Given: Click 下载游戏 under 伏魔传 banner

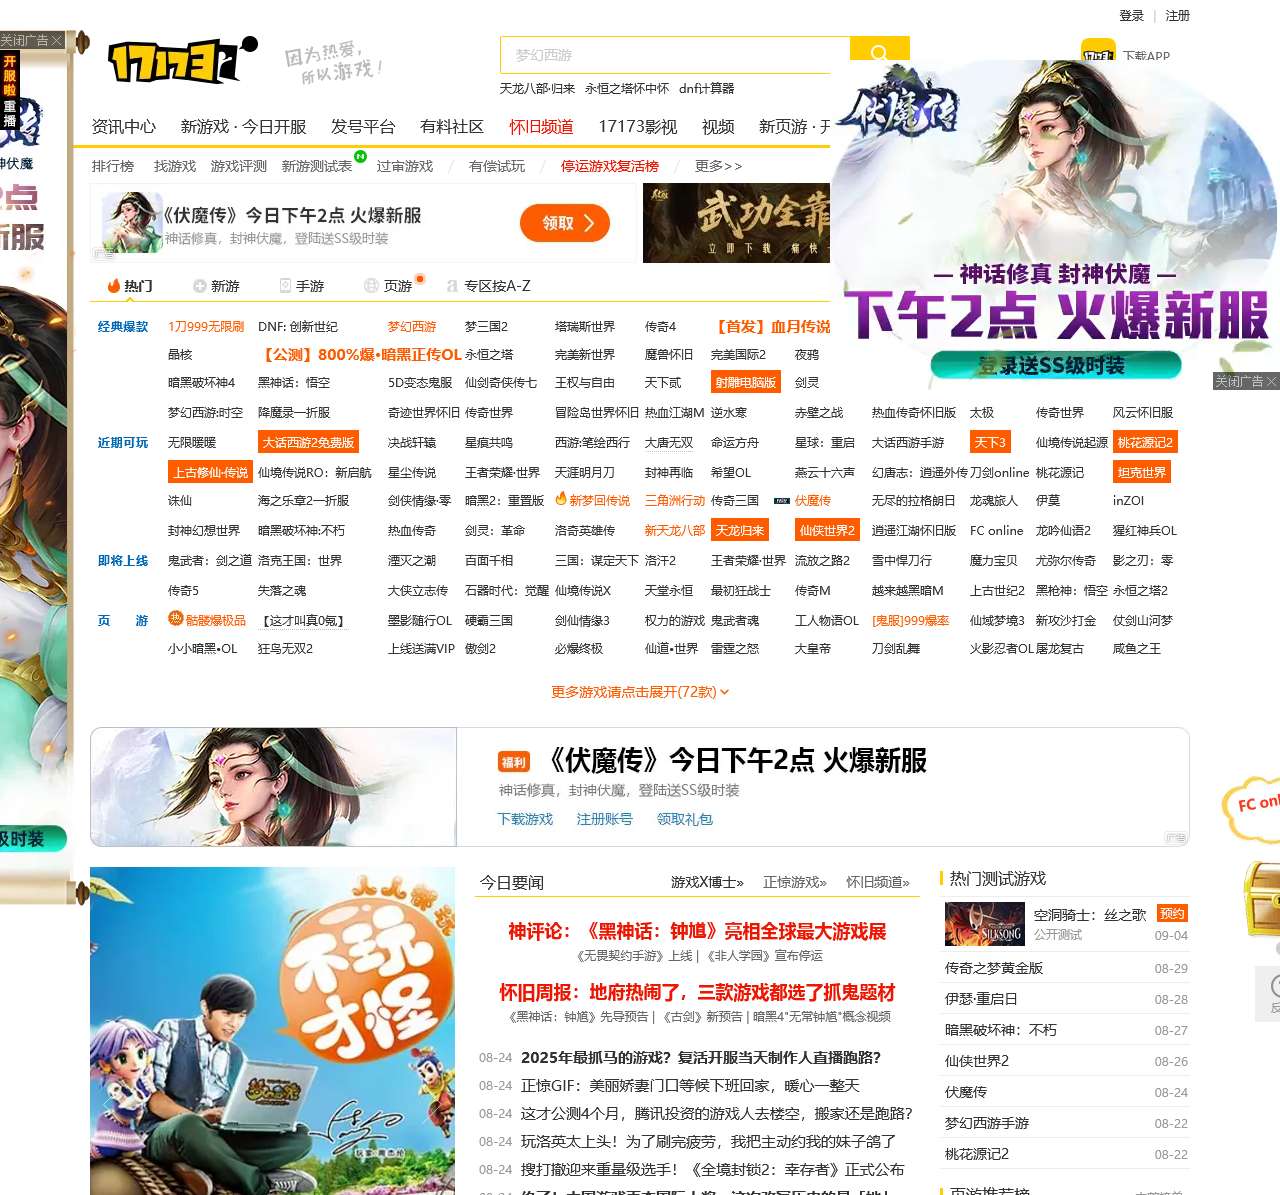Looking at the screenshot, I should point(525,819).
